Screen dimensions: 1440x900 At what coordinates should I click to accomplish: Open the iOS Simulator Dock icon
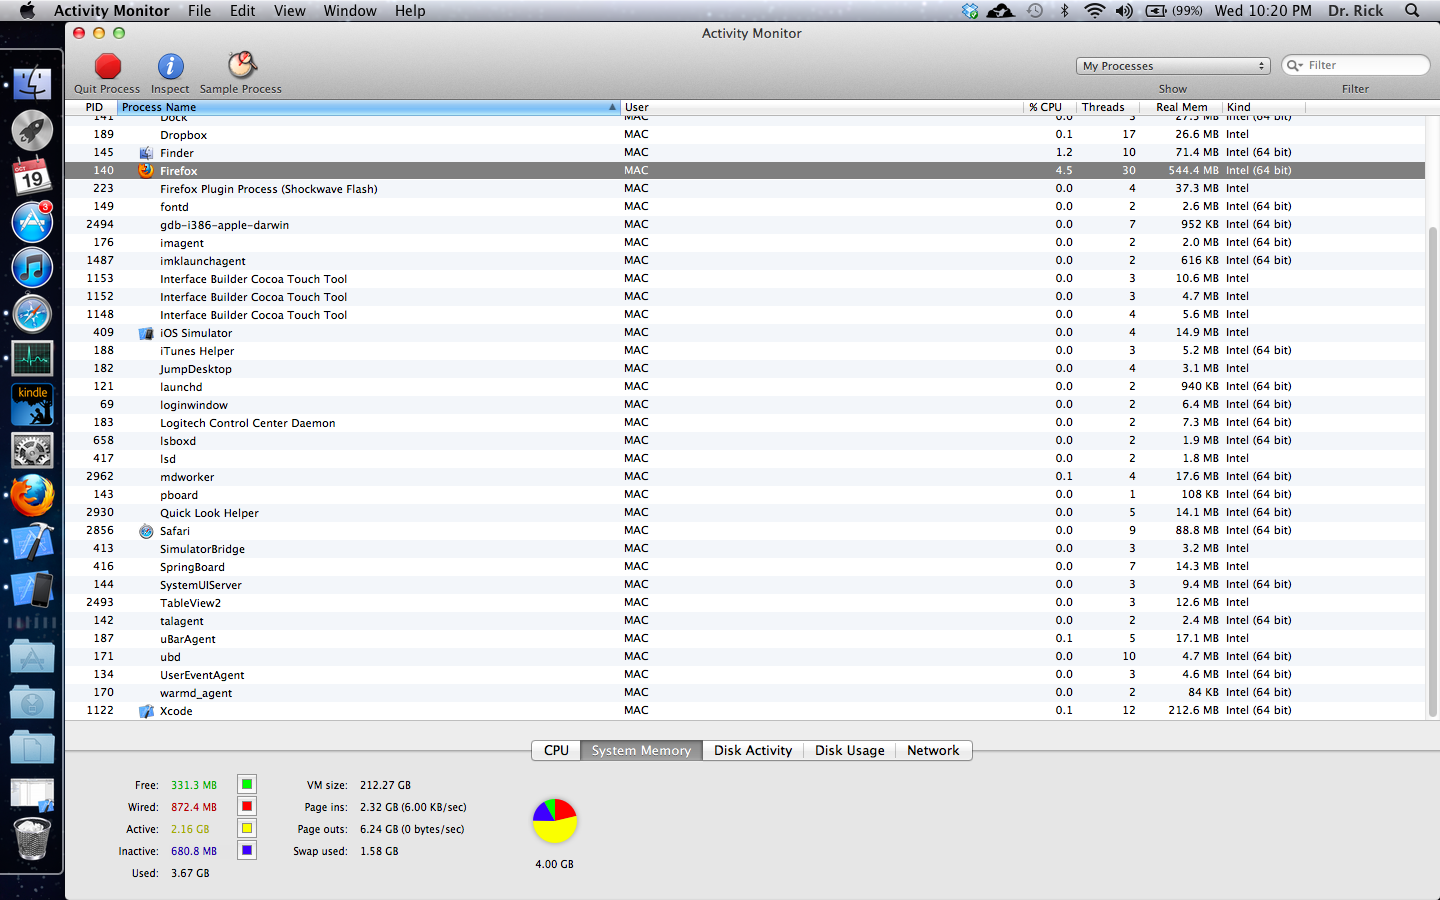(32, 589)
